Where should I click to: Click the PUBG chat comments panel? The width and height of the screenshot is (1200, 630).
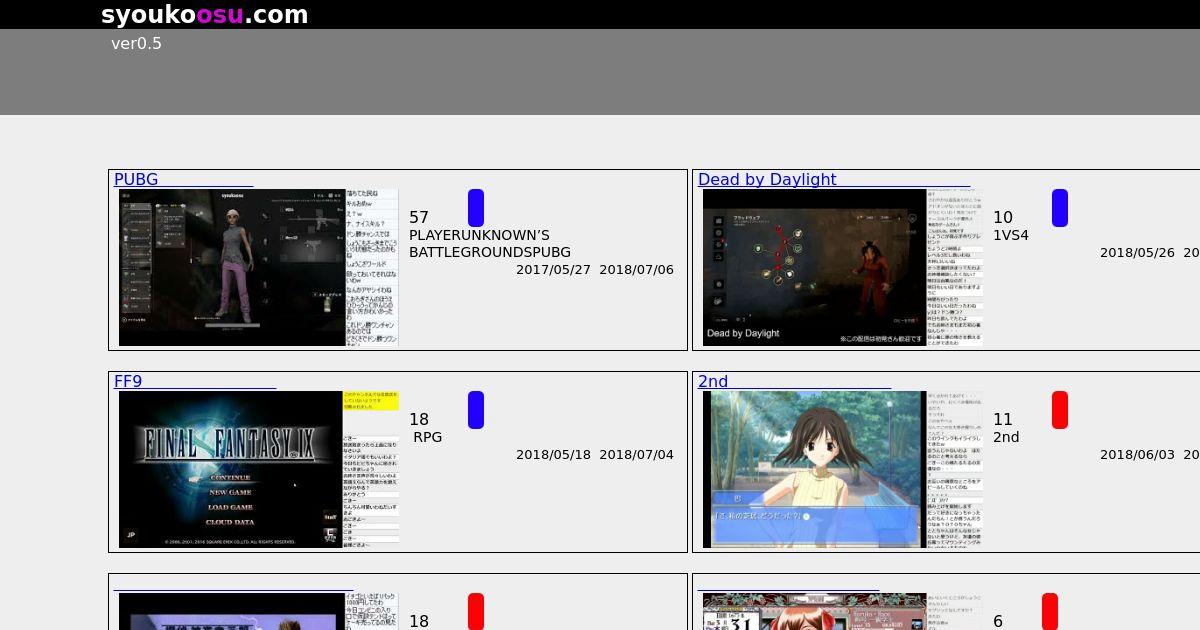(x=371, y=267)
